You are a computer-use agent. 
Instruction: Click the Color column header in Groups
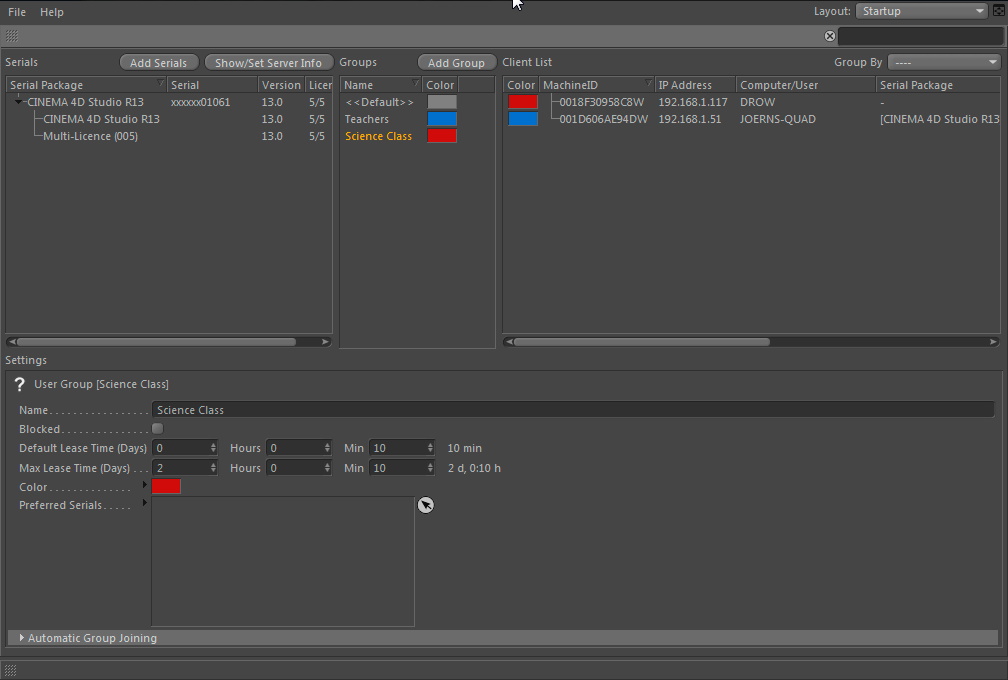(440, 85)
